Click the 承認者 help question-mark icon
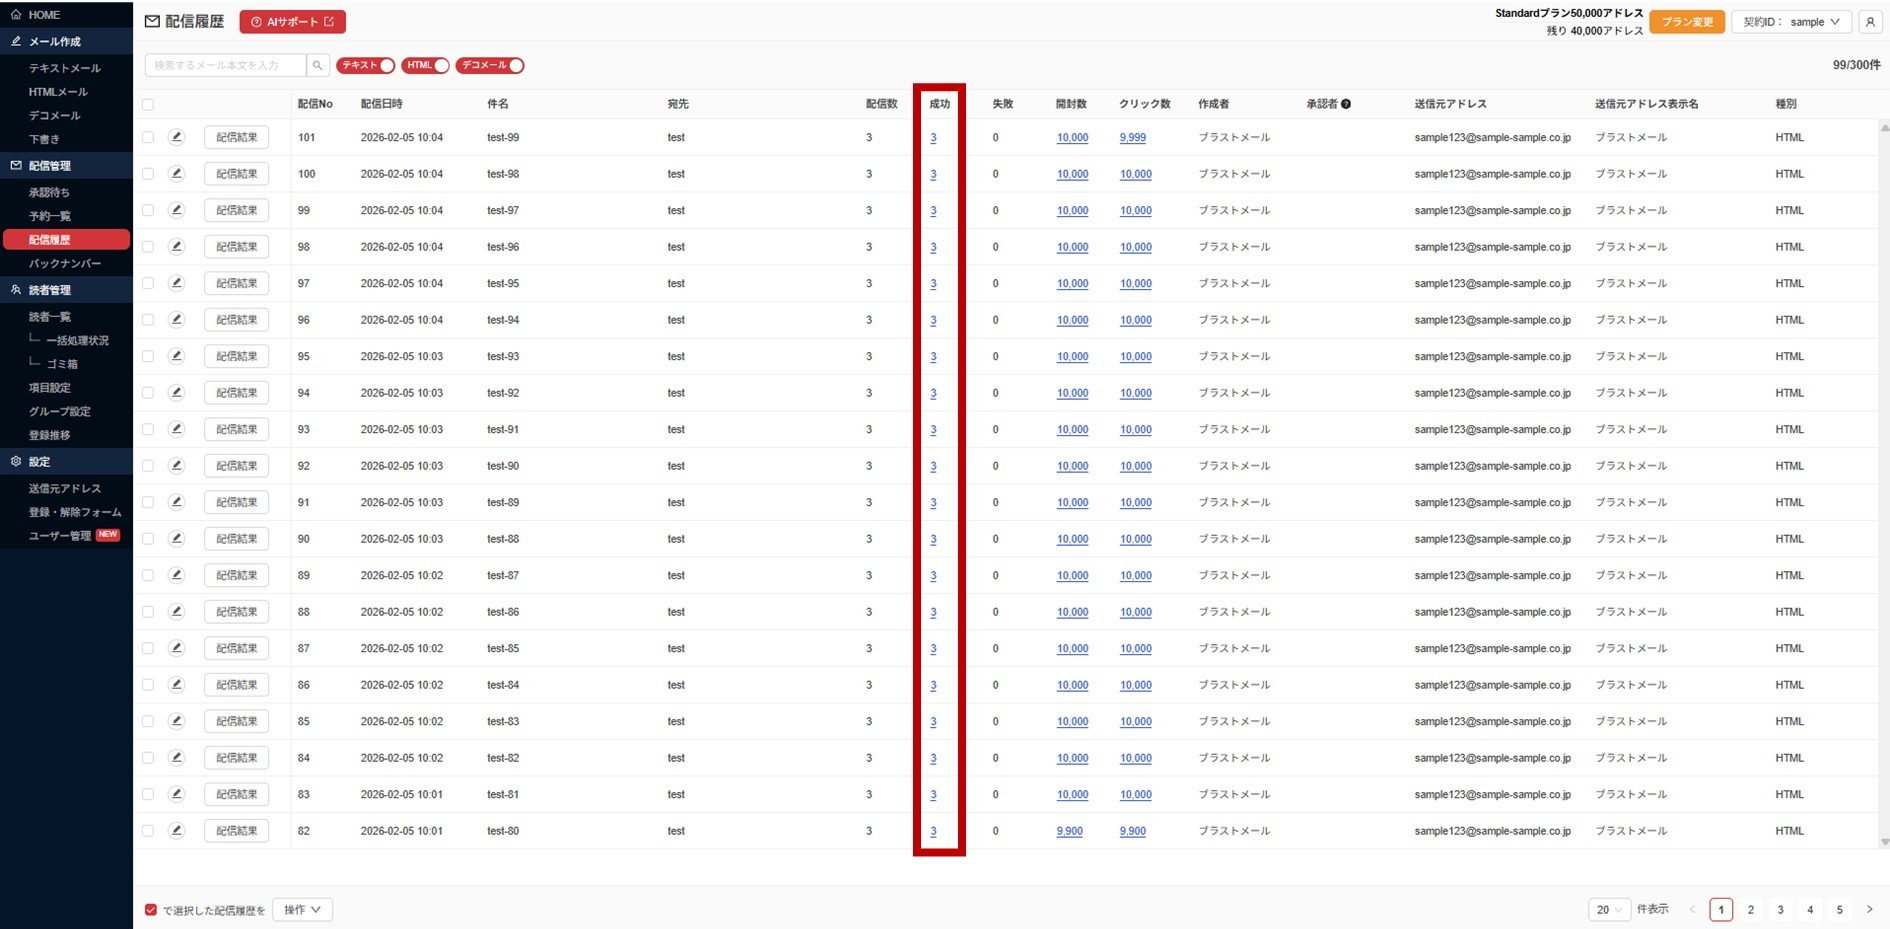1890x929 pixels. [1346, 104]
